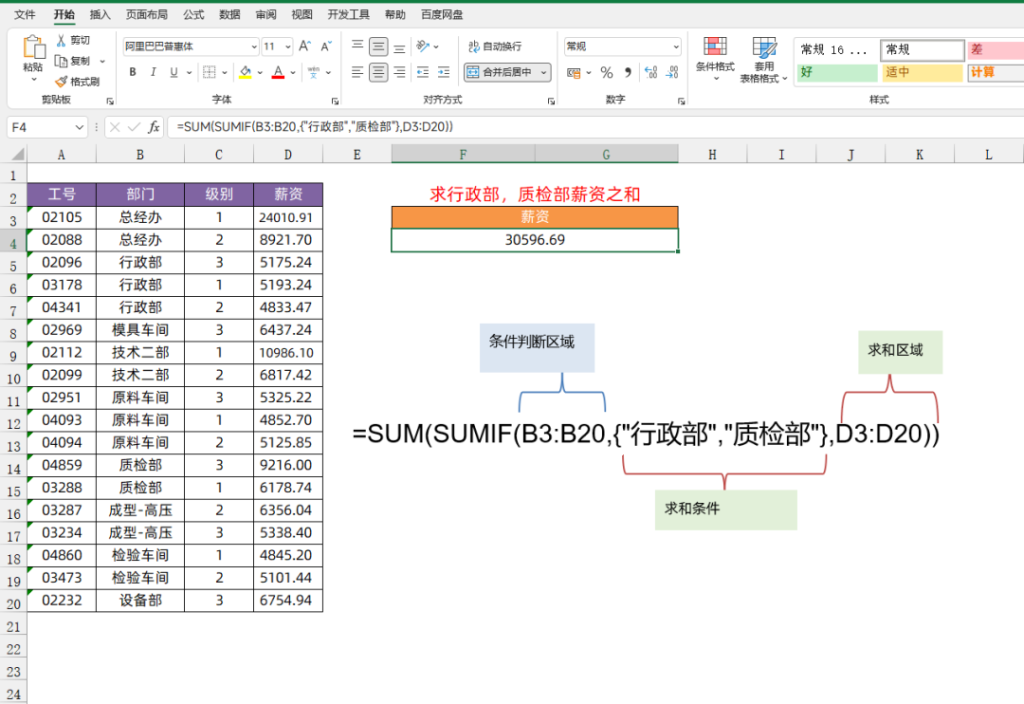Expand the 粘贴 paste options arrow

33,79
